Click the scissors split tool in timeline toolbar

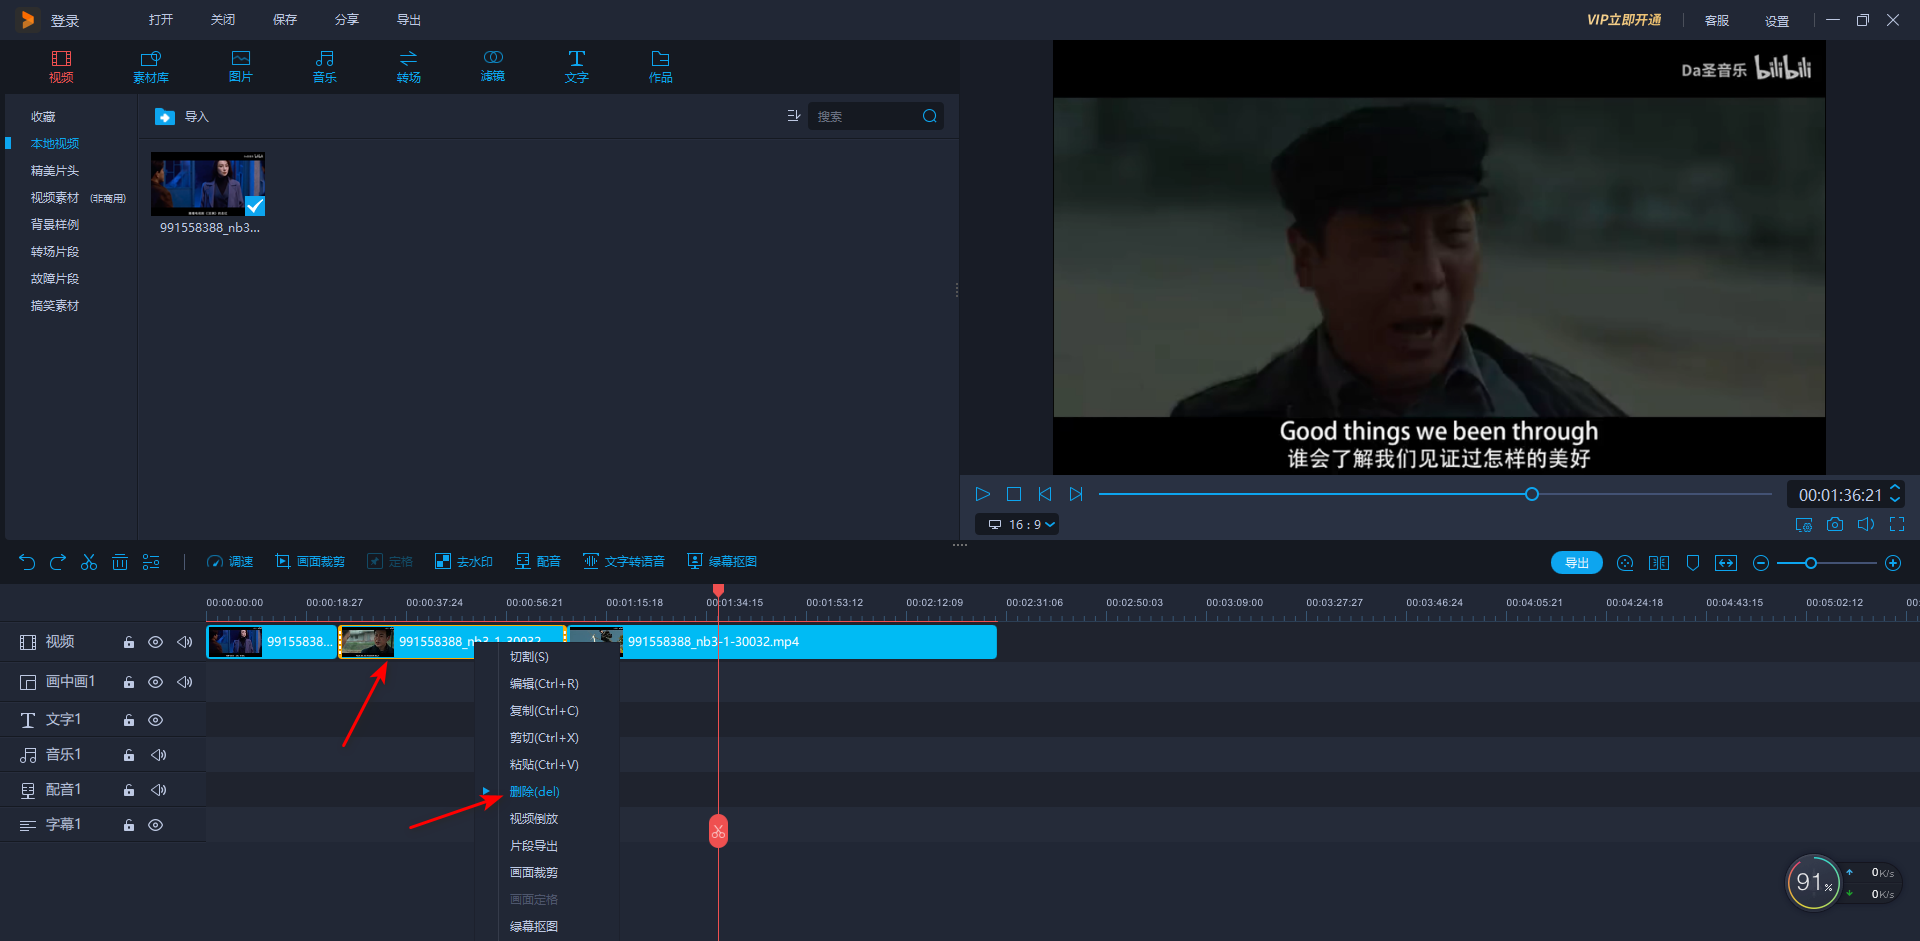89,562
